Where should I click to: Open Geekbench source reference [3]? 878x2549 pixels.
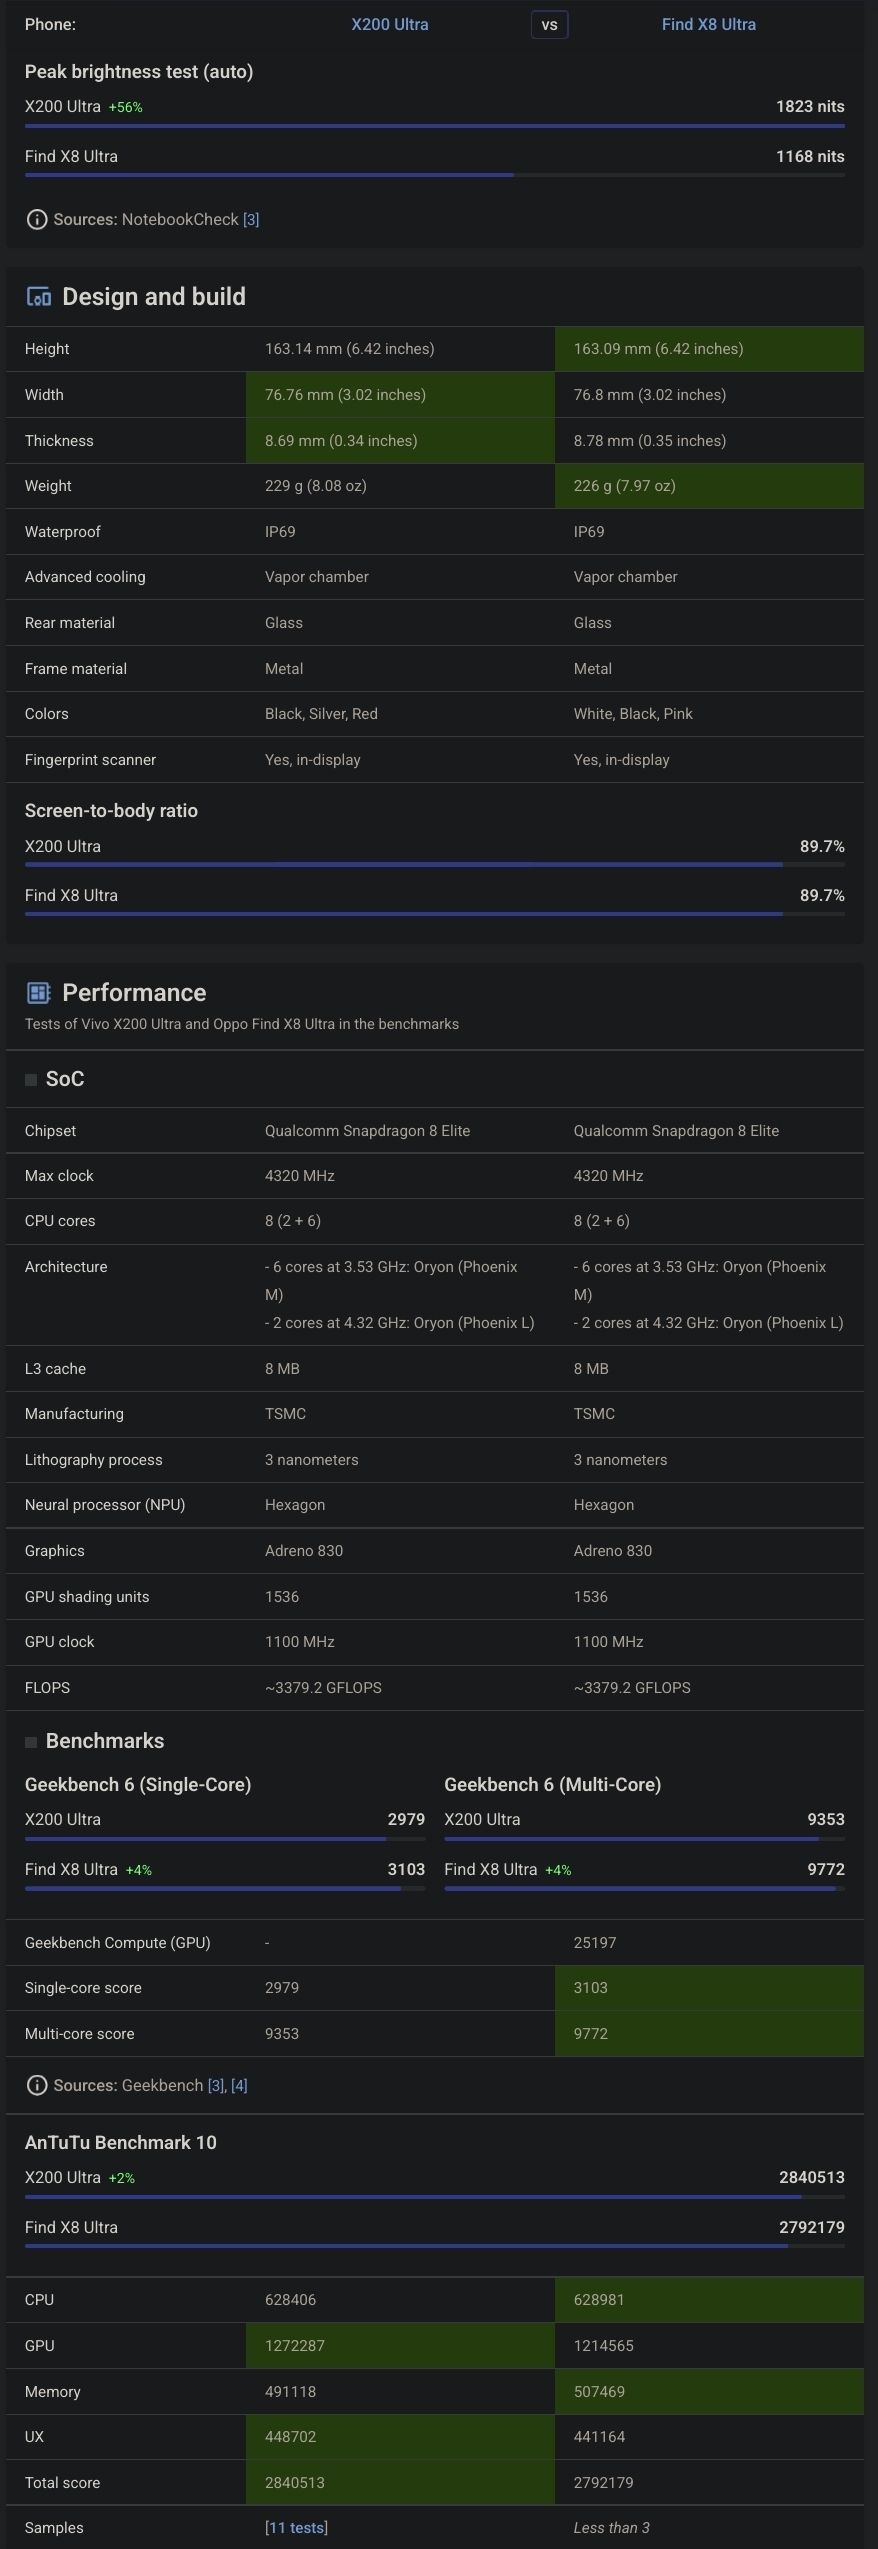(216, 2085)
